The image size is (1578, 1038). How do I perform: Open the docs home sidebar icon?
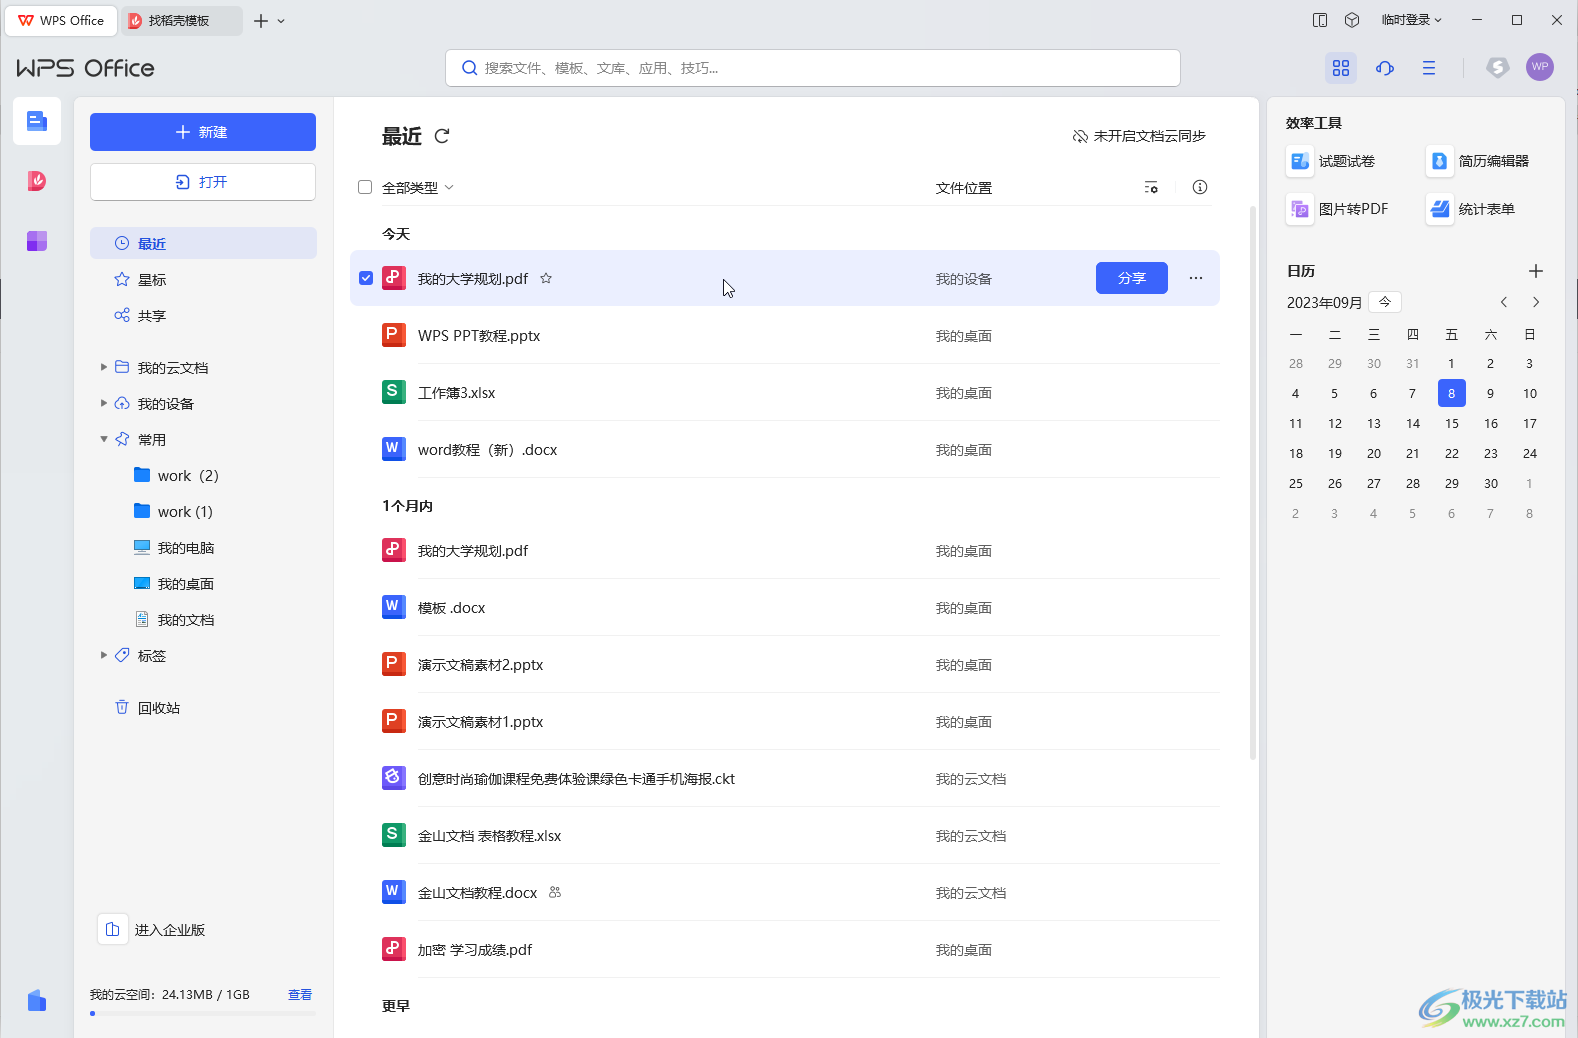point(37,121)
